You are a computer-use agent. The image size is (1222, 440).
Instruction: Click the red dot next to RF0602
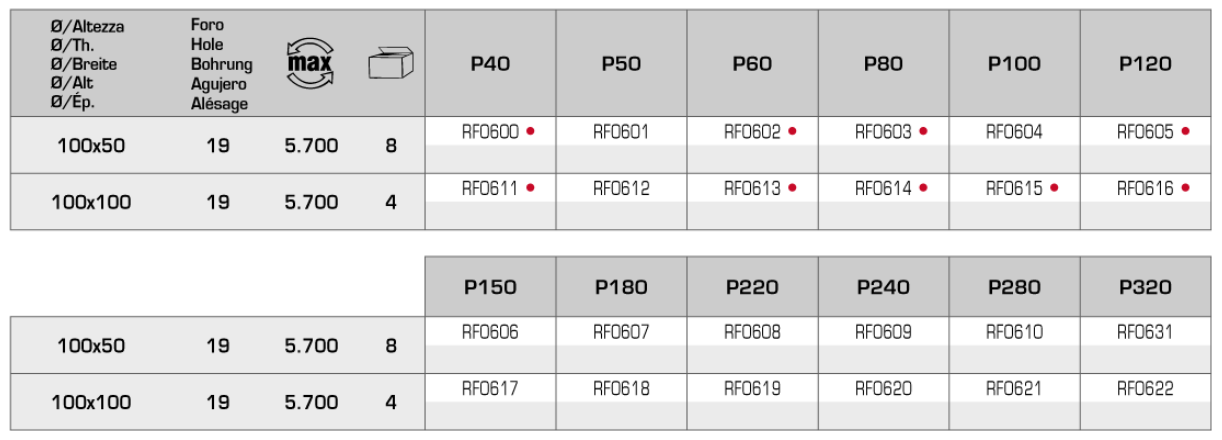[792, 131]
